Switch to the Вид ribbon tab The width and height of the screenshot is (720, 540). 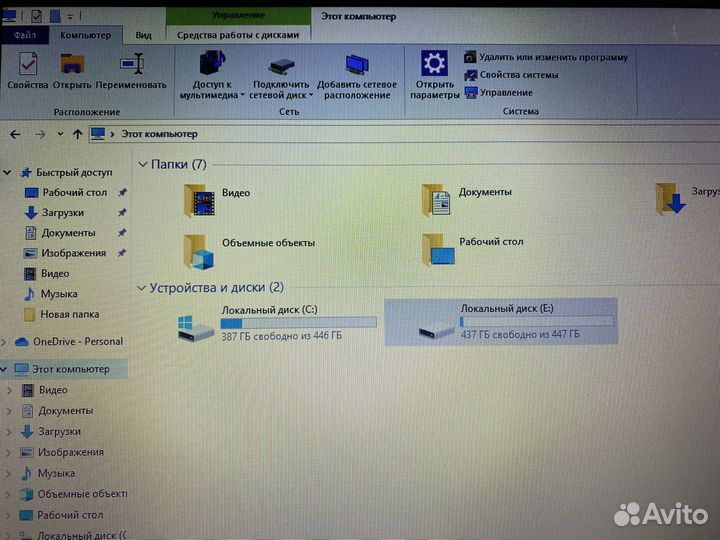click(x=144, y=35)
